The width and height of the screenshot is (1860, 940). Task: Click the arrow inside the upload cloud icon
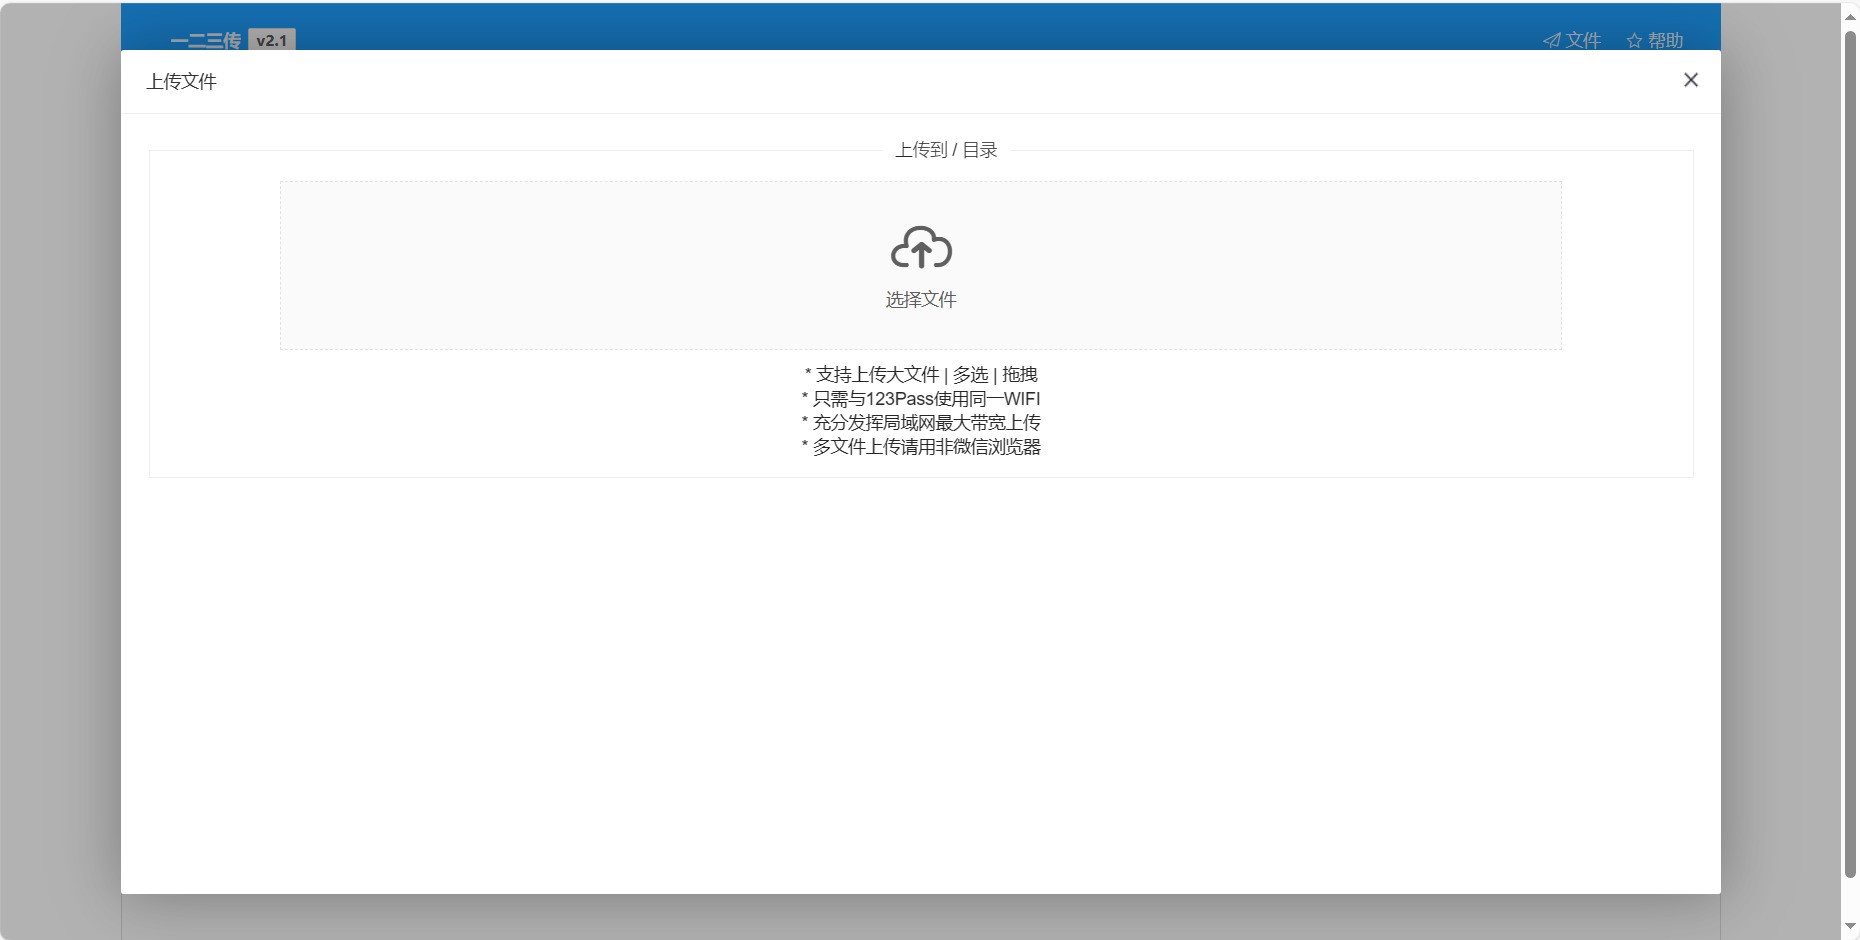920,252
